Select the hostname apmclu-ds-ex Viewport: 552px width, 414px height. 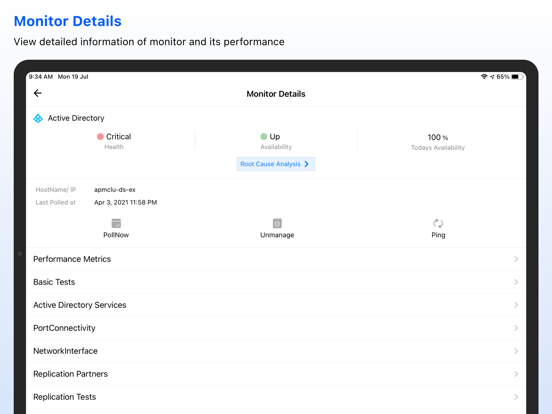tap(115, 190)
